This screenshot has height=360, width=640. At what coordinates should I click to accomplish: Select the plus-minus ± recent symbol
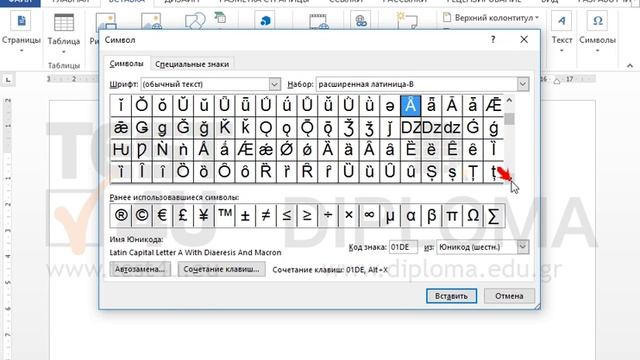pyautogui.click(x=245, y=216)
